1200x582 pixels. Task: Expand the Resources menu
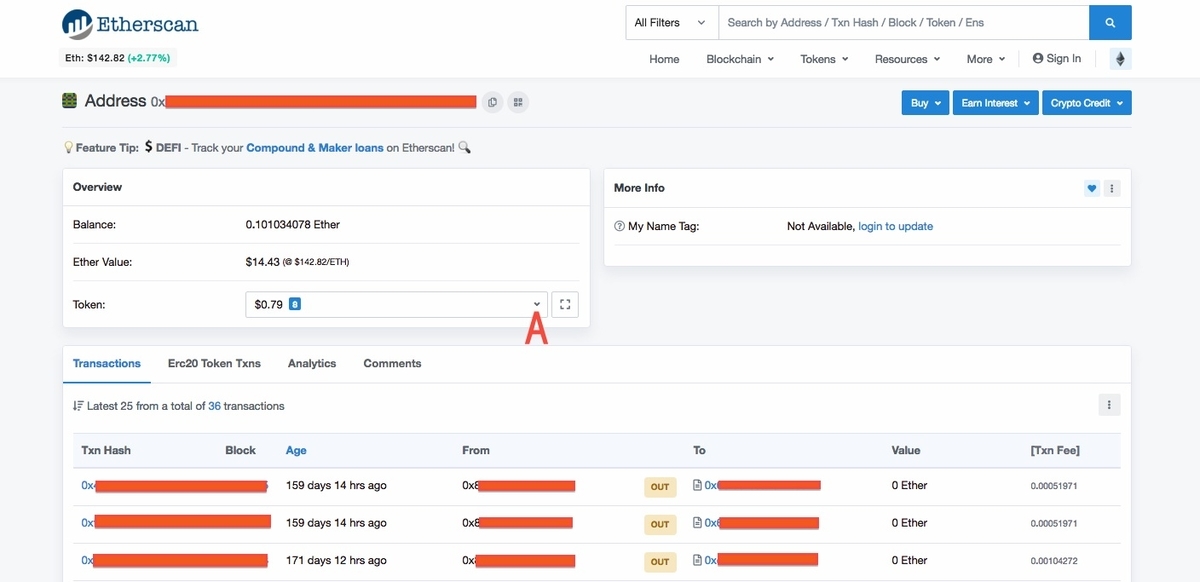[907, 59]
